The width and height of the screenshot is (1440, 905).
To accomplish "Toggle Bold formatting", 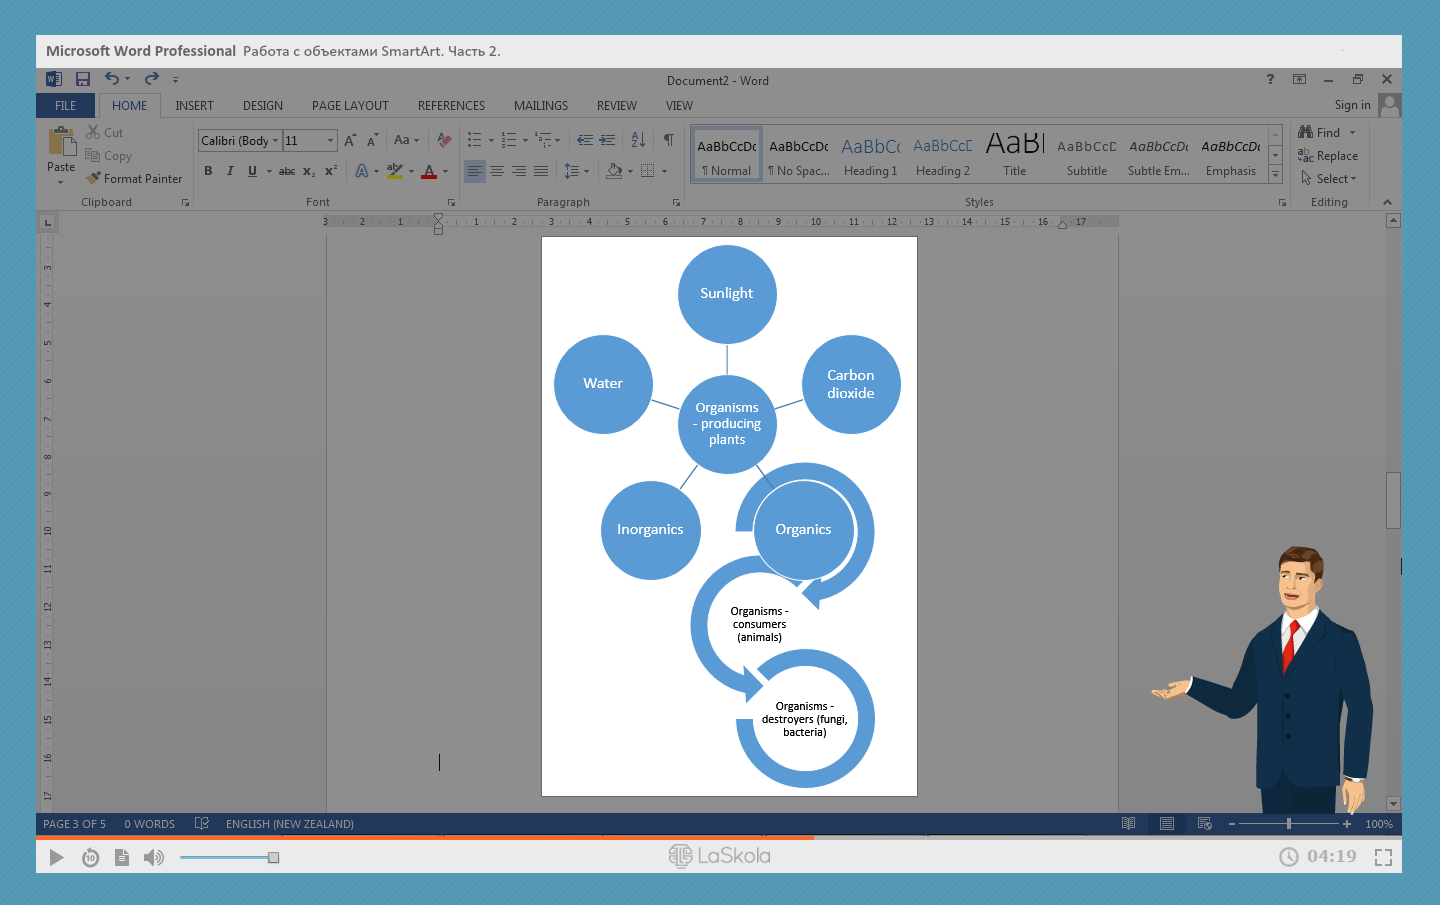I will tap(208, 171).
